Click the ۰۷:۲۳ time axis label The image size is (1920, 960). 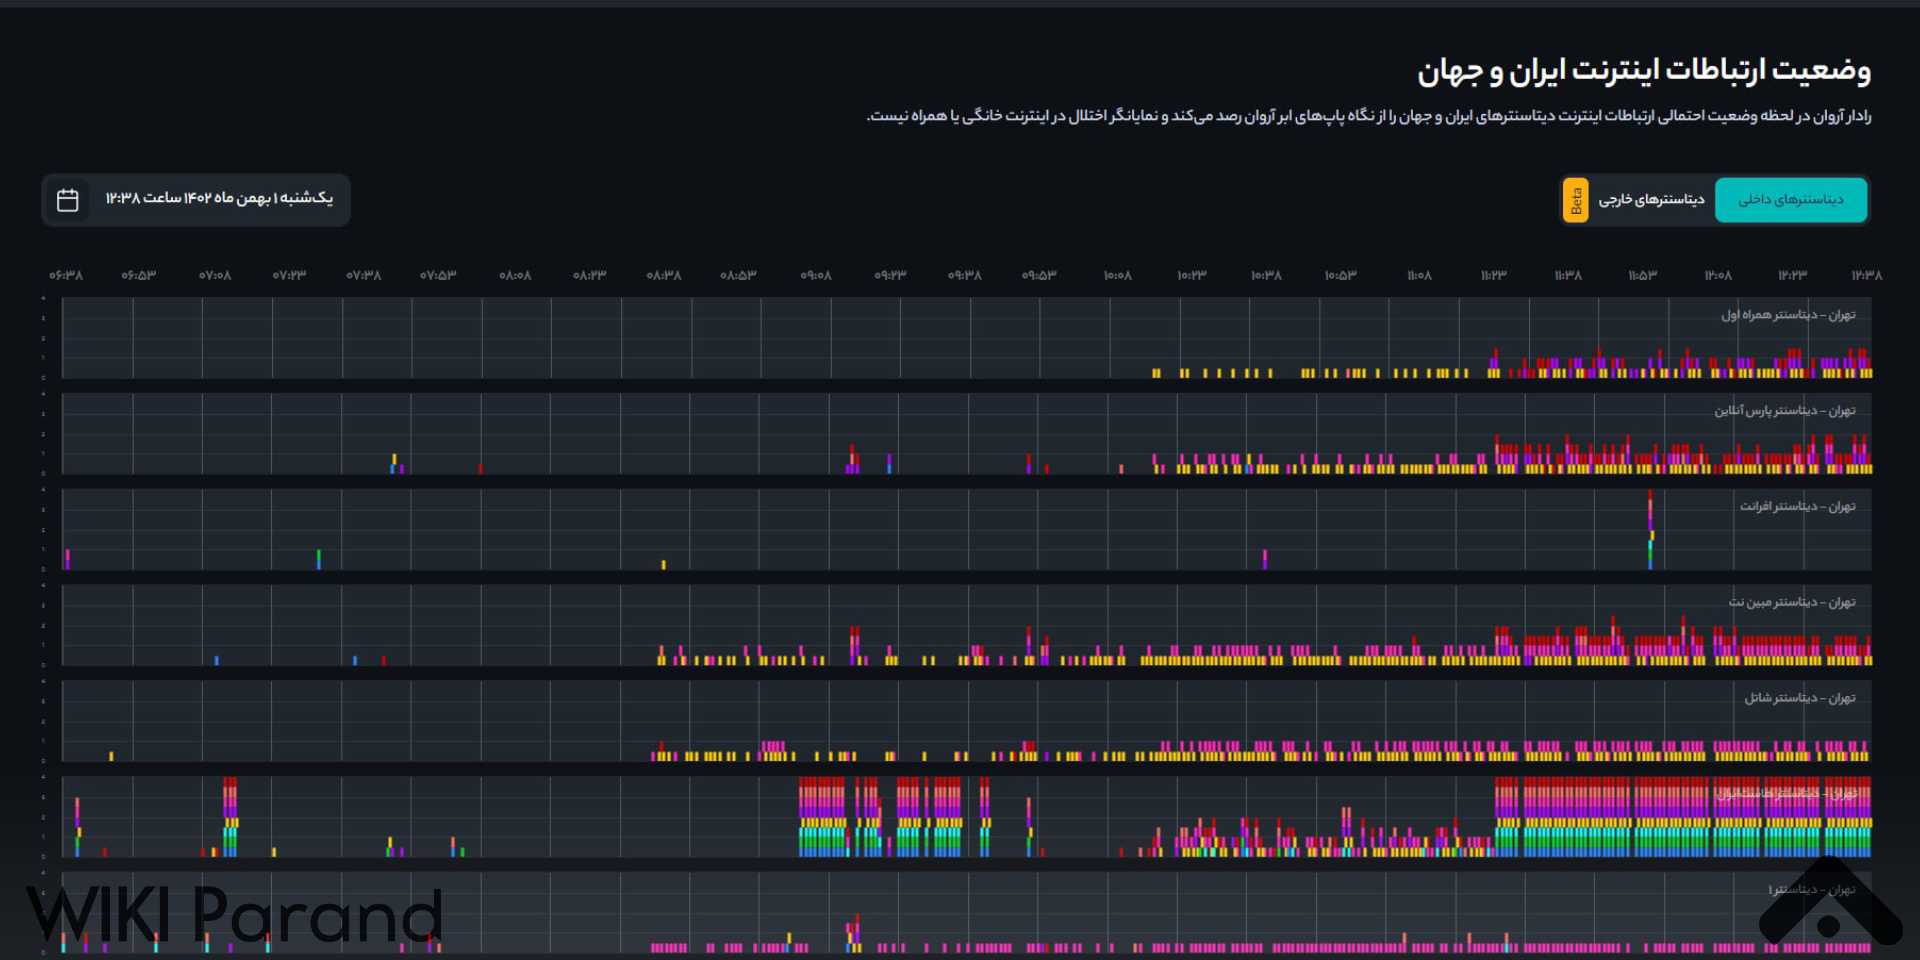(x=289, y=275)
